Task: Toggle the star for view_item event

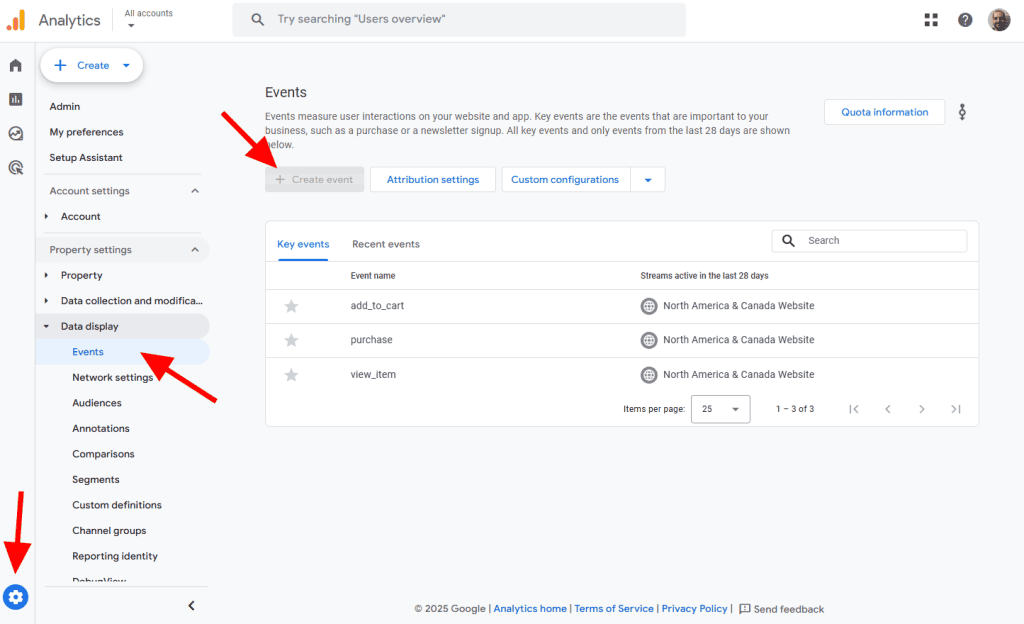Action: (291, 375)
